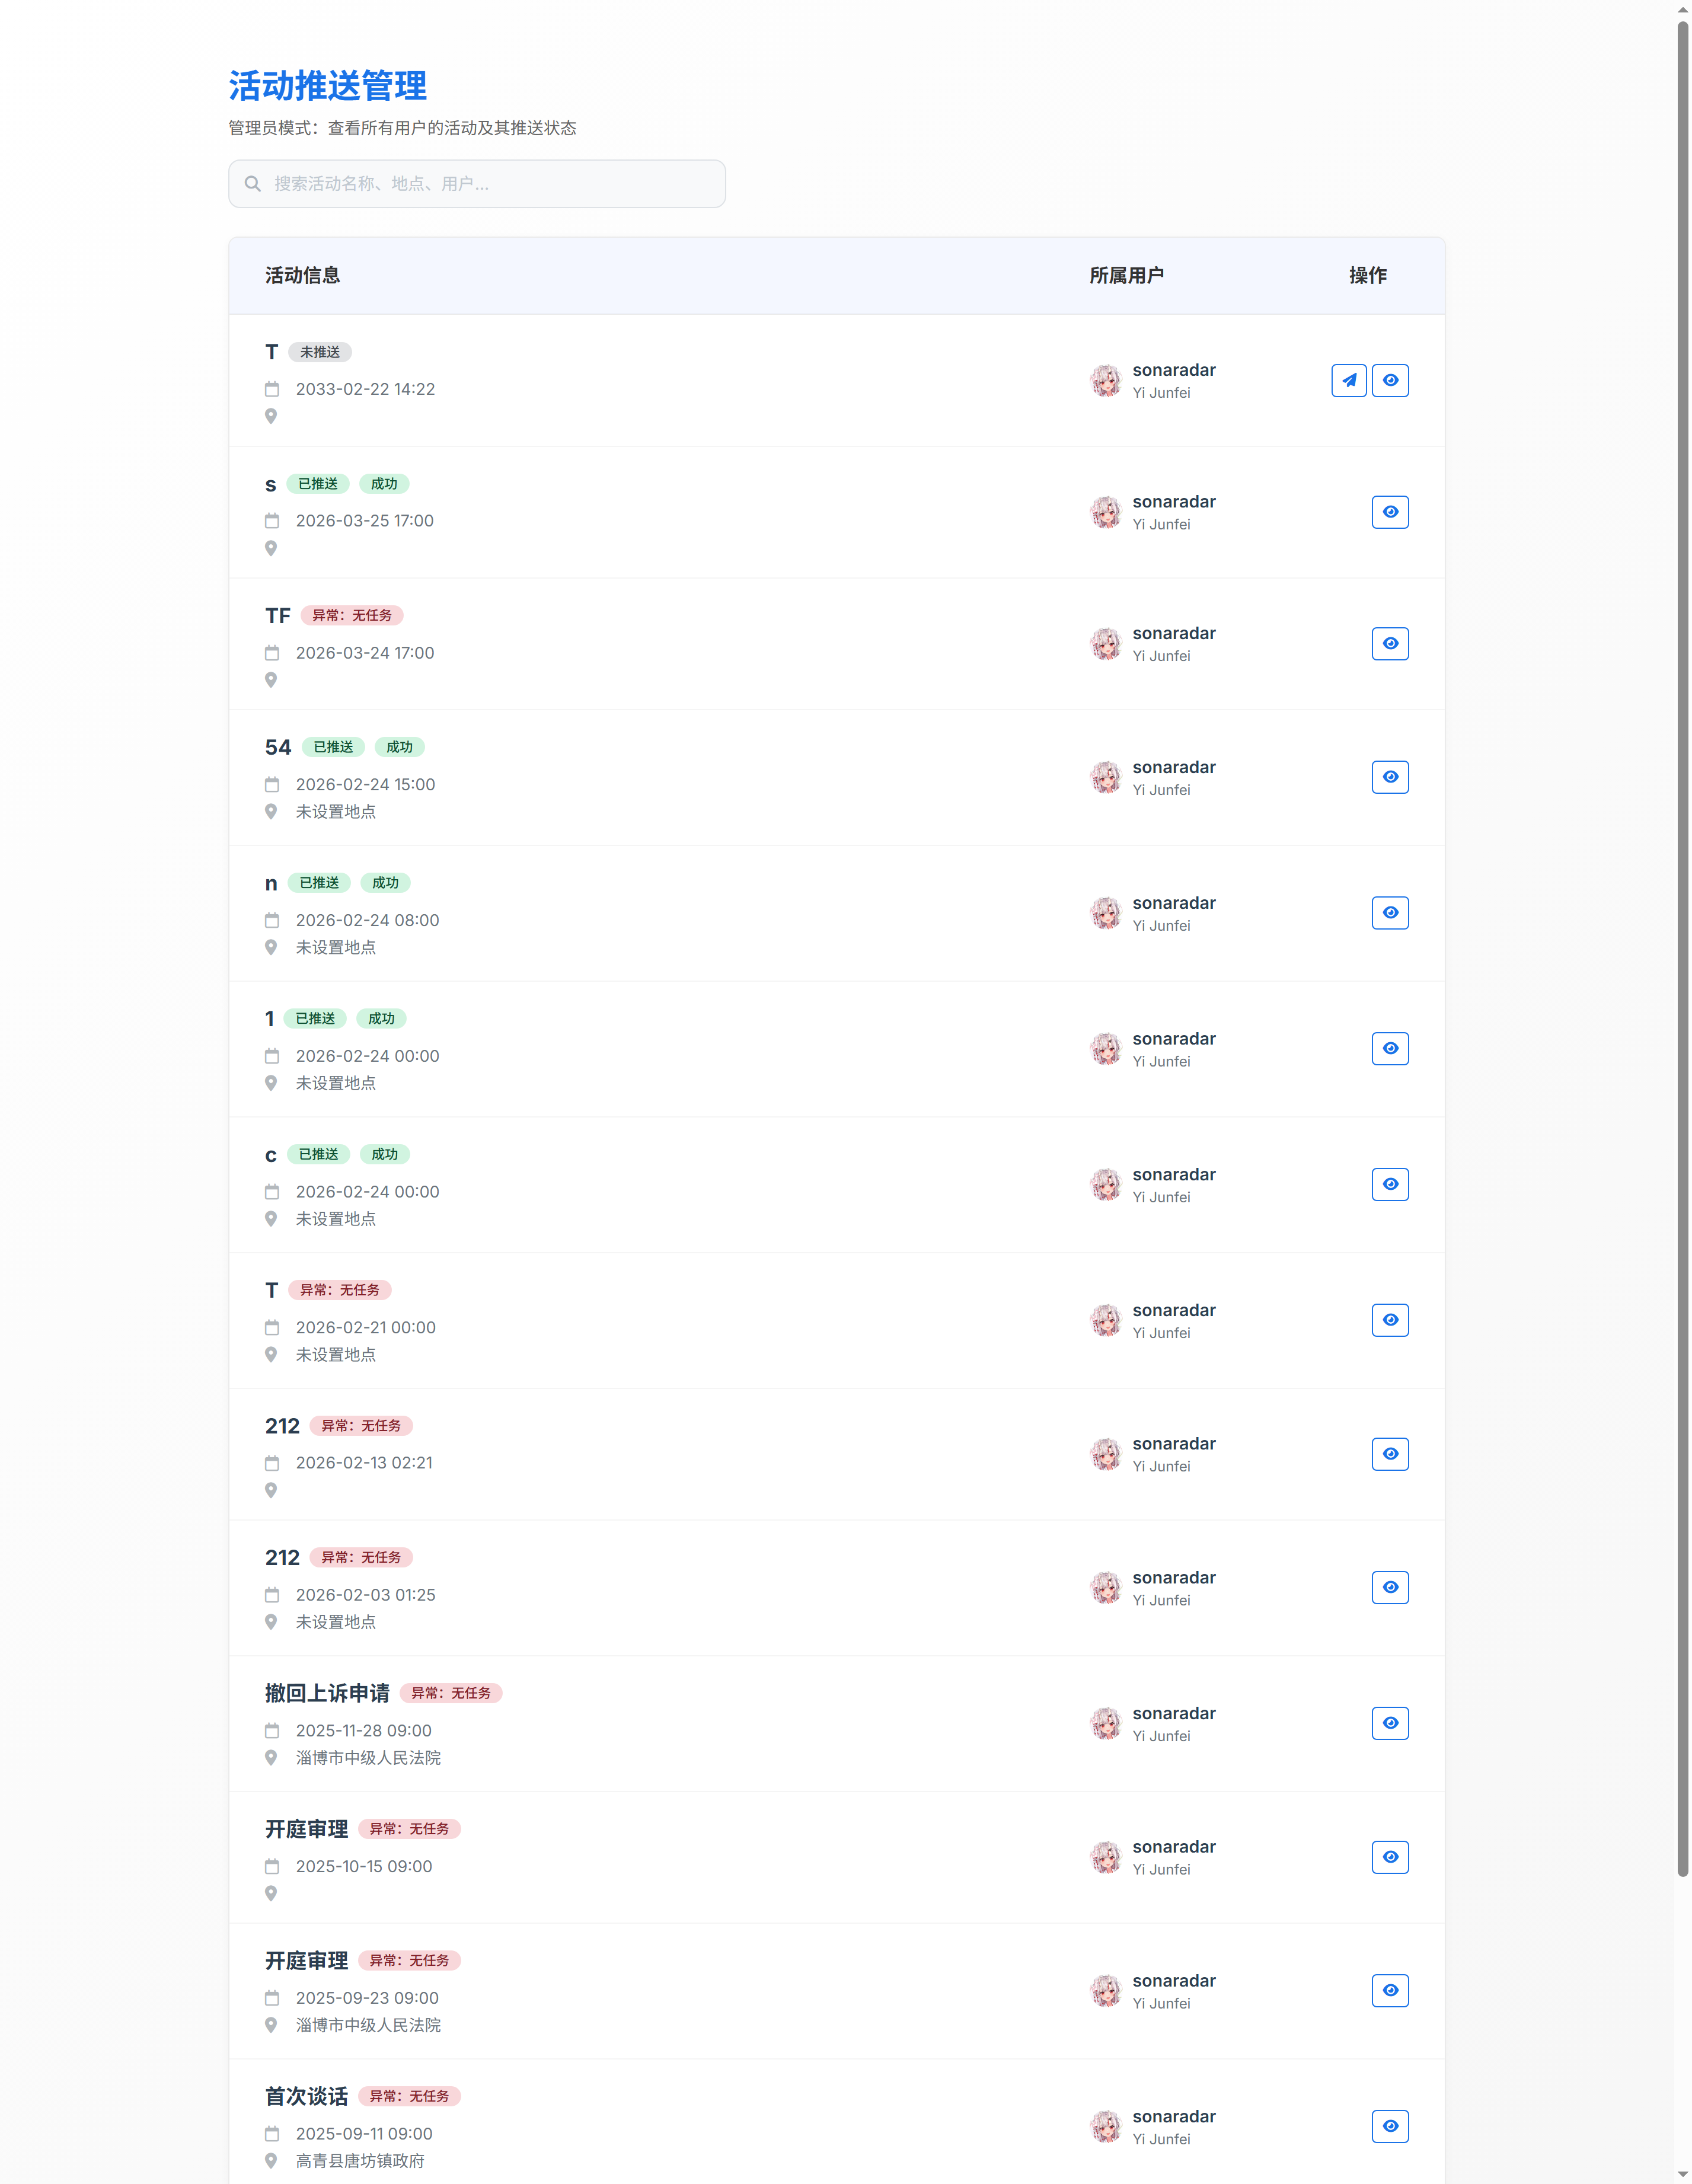Click sonaradar avatar in the first row
1692x2184 pixels.
click(x=1105, y=381)
